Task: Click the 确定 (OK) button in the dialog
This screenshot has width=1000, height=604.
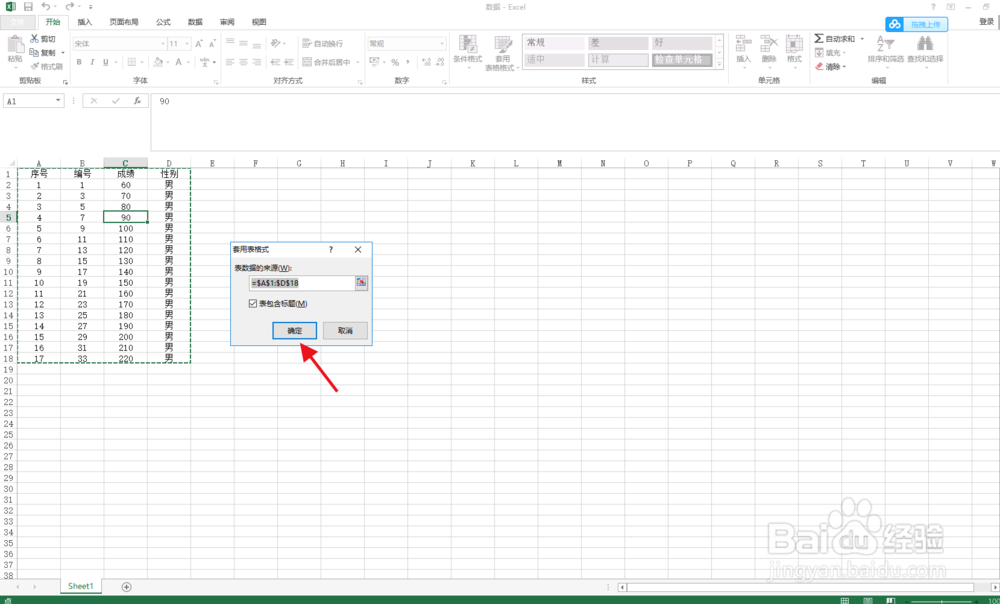Action: coord(295,330)
